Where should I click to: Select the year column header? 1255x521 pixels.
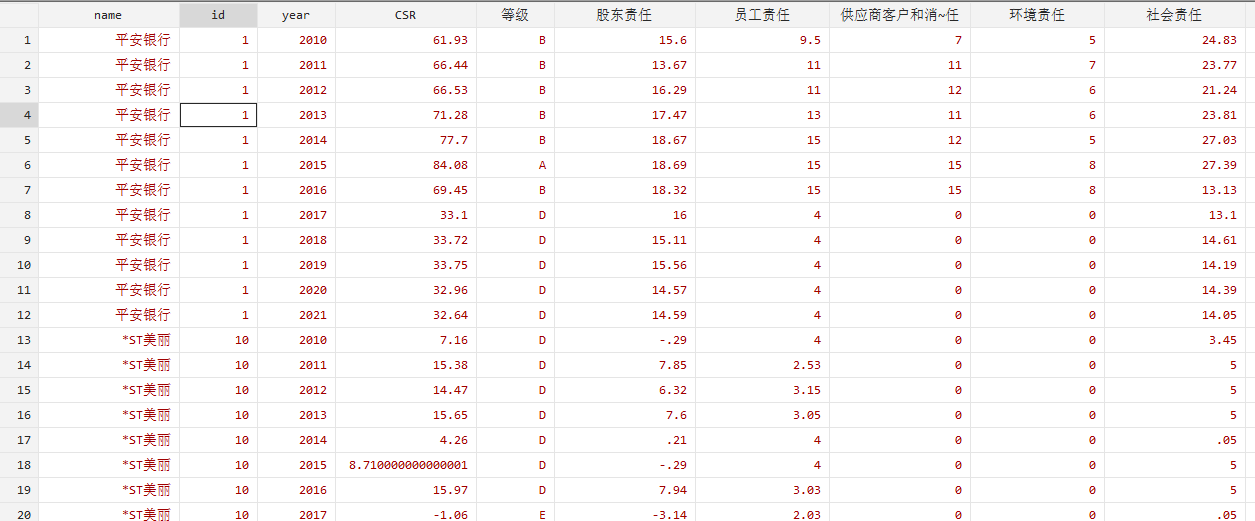[296, 15]
